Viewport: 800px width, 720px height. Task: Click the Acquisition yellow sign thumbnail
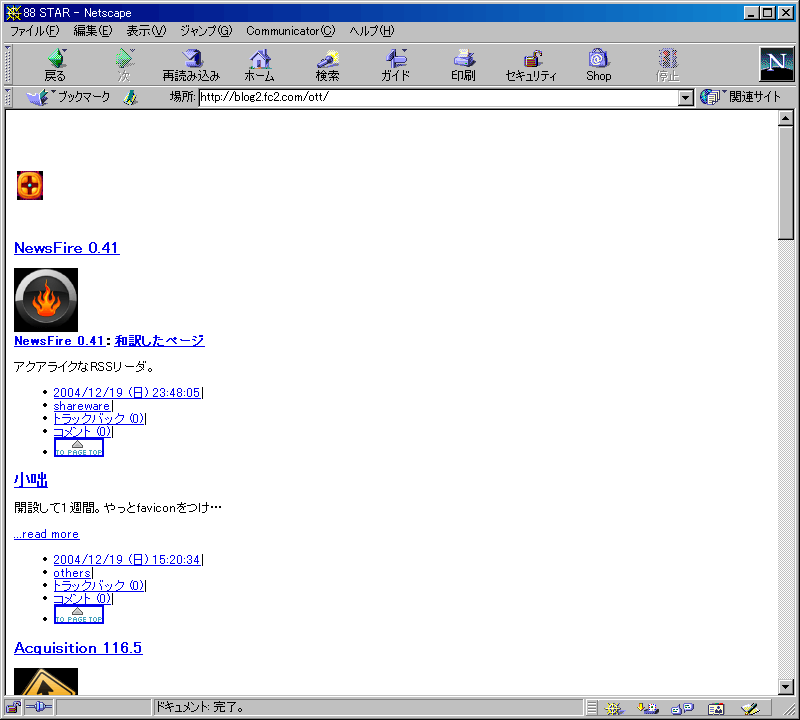pos(46,681)
